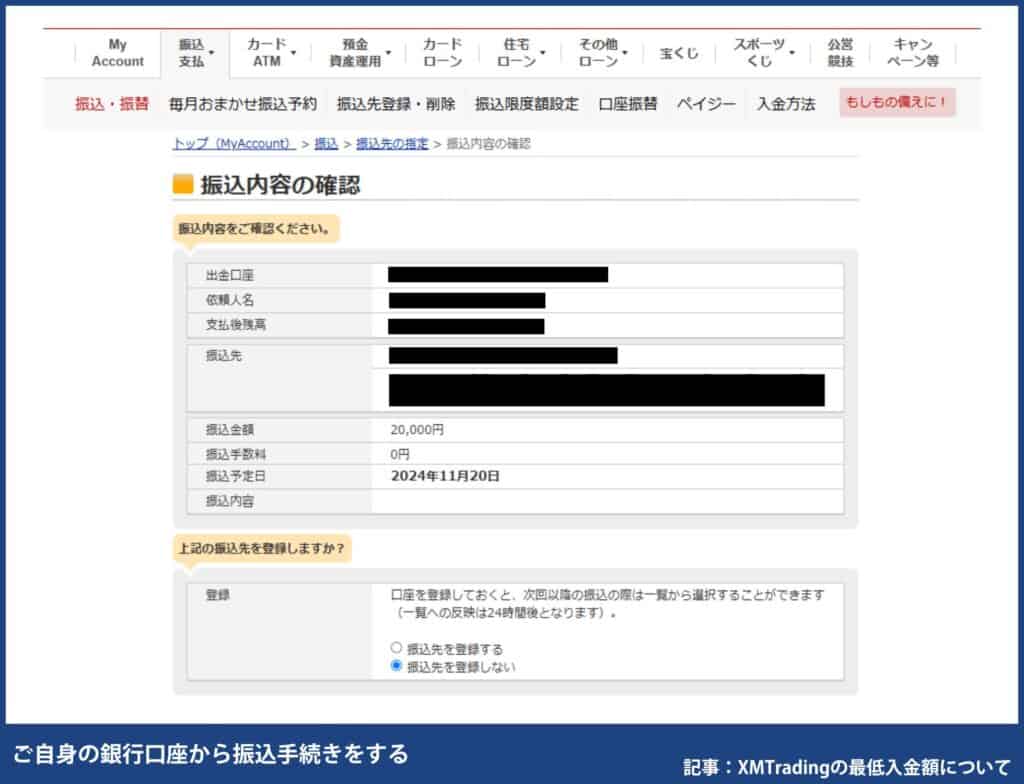Click the 出金口座 row label

point(229,276)
